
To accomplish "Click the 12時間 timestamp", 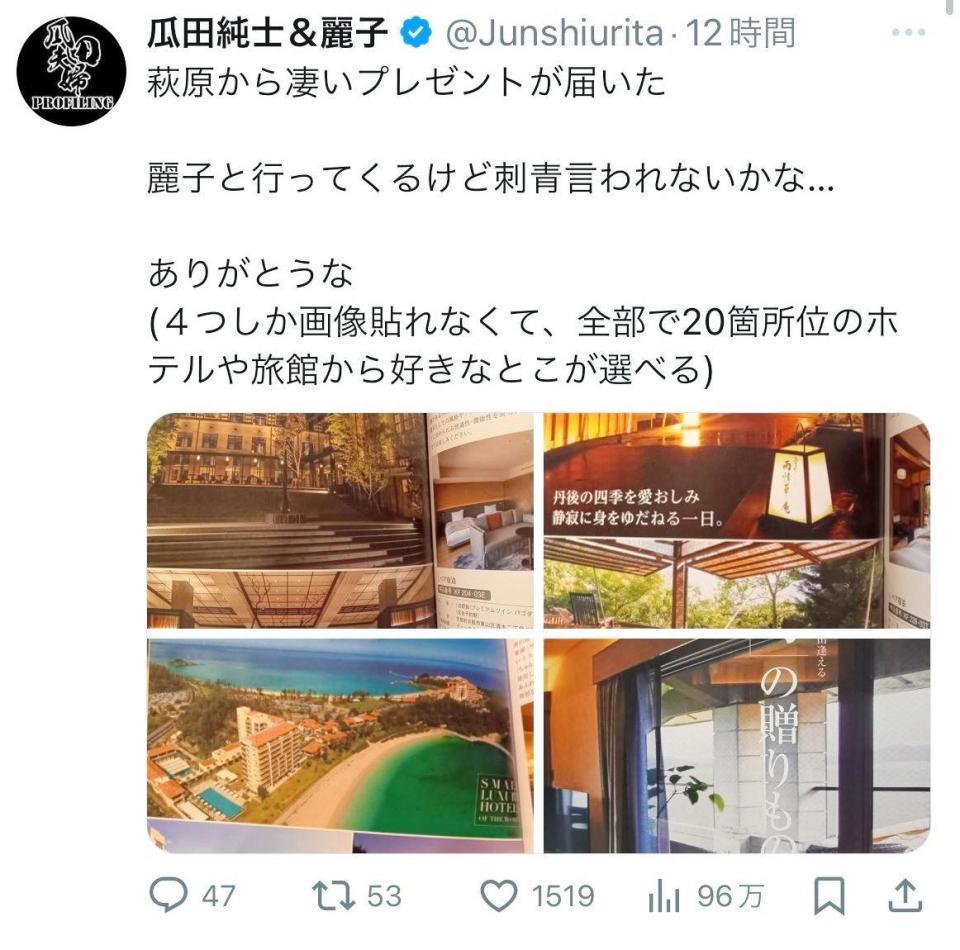I will point(740,33).
